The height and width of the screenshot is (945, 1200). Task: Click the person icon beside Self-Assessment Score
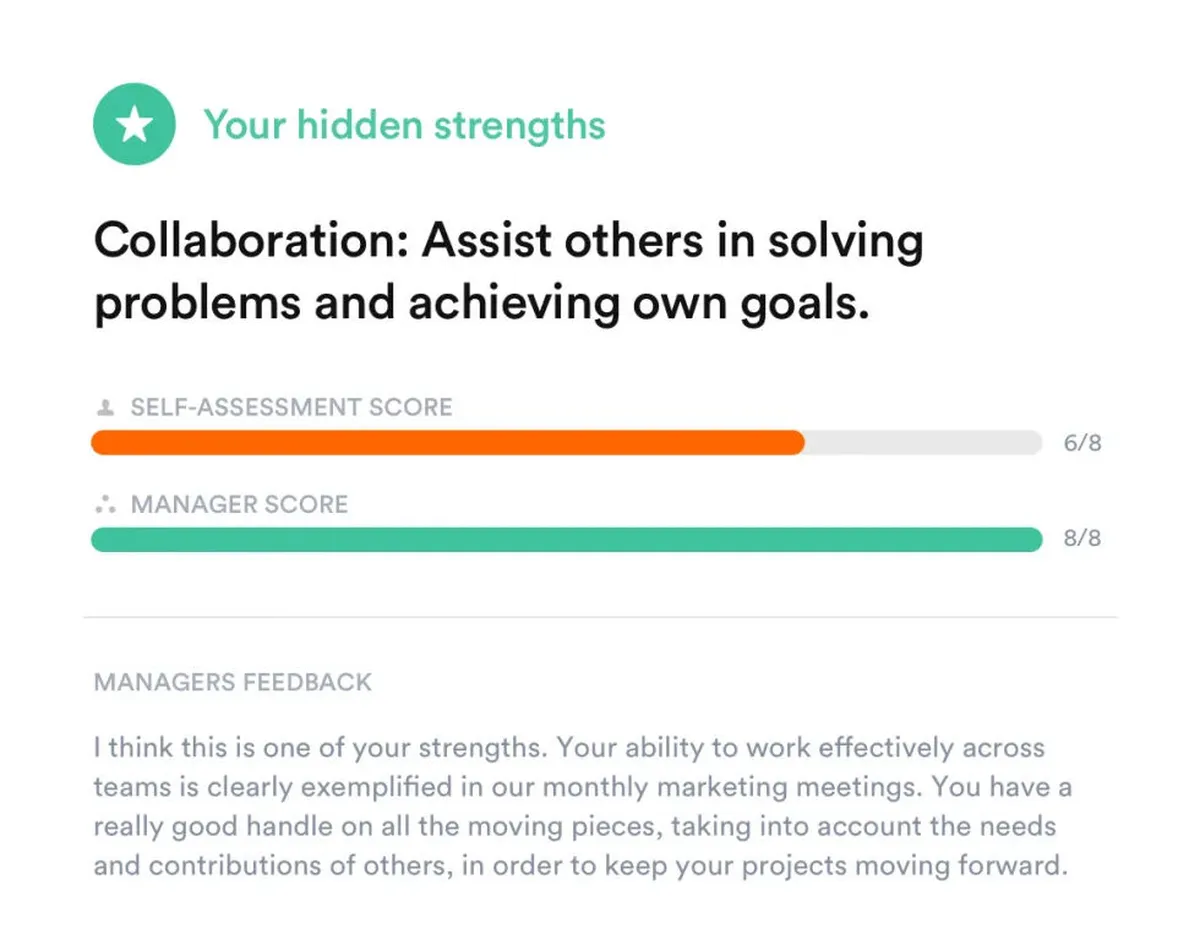[x=101, y=408]
